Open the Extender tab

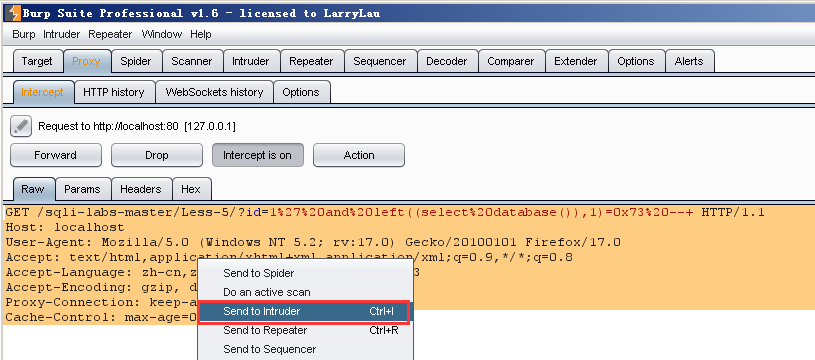tap(575, 61)
